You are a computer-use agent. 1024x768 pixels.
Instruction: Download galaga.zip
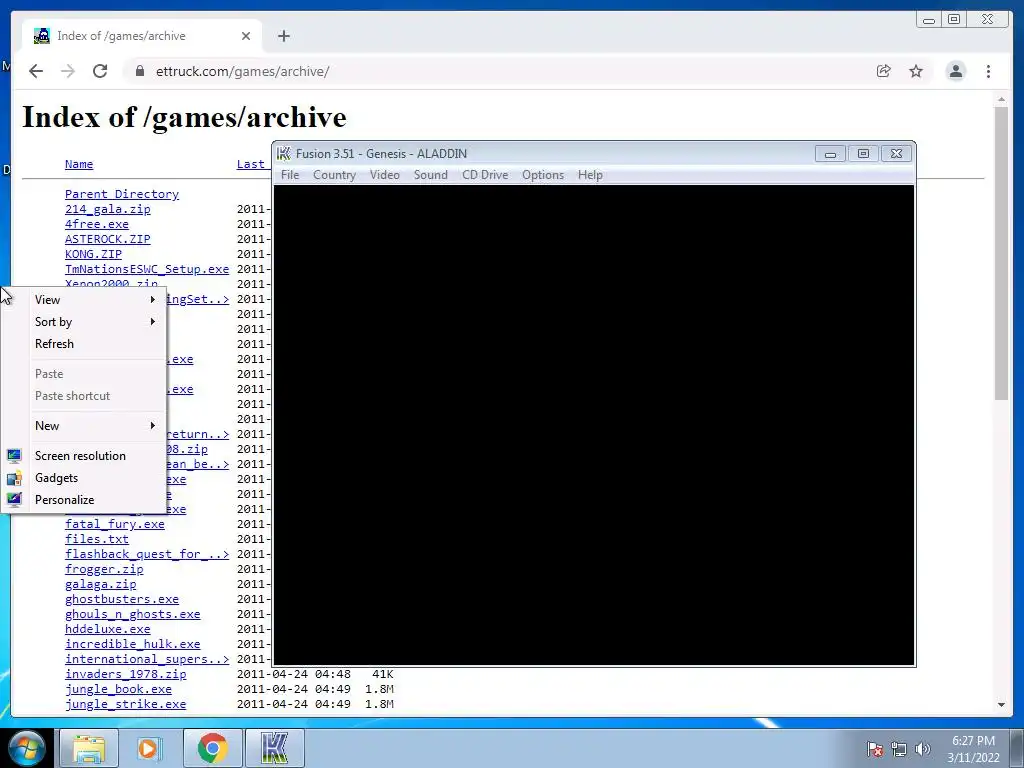(101, 584)
